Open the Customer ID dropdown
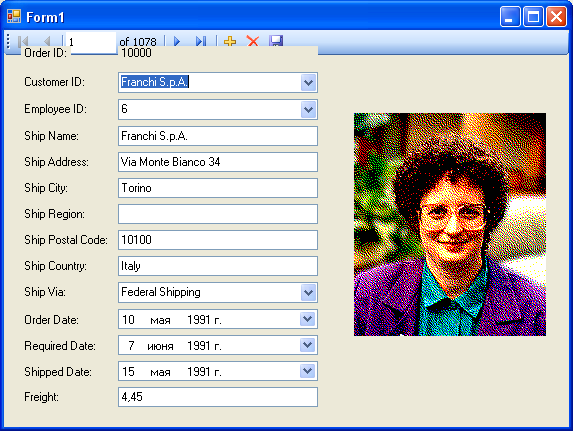573x431 pixels. coord(308,82)
